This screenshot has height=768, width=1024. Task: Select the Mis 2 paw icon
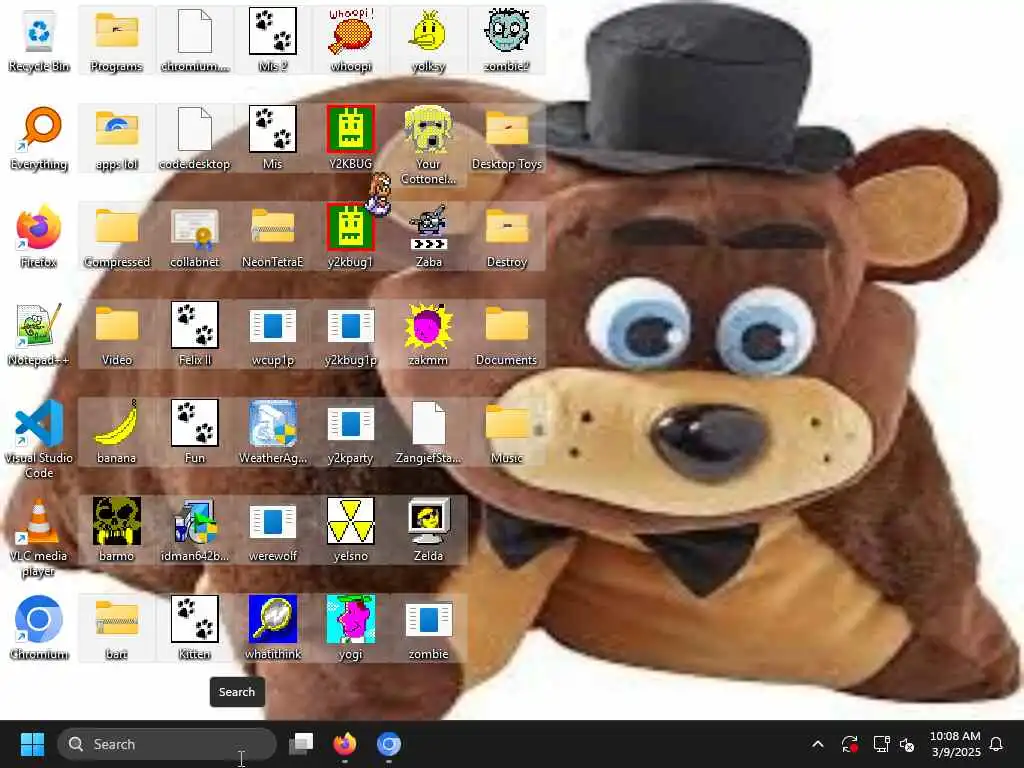coord(272,39)
